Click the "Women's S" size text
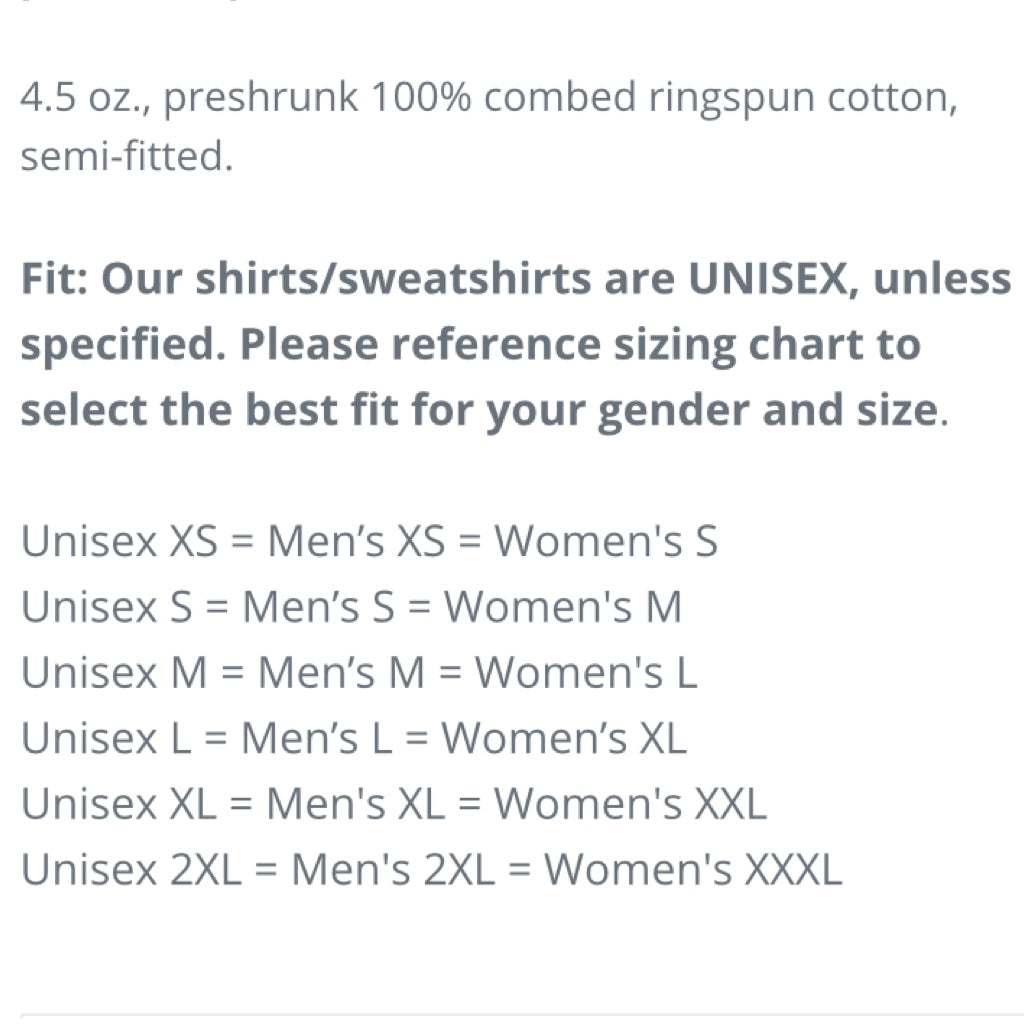 pyautogui.click(x=605, y=541)
